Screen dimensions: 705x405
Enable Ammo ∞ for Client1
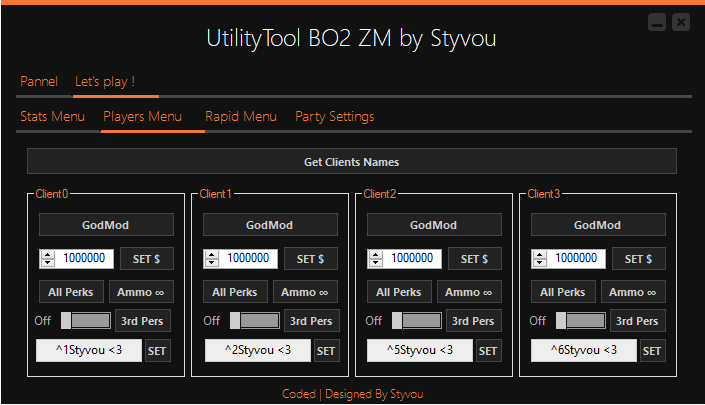305,292
